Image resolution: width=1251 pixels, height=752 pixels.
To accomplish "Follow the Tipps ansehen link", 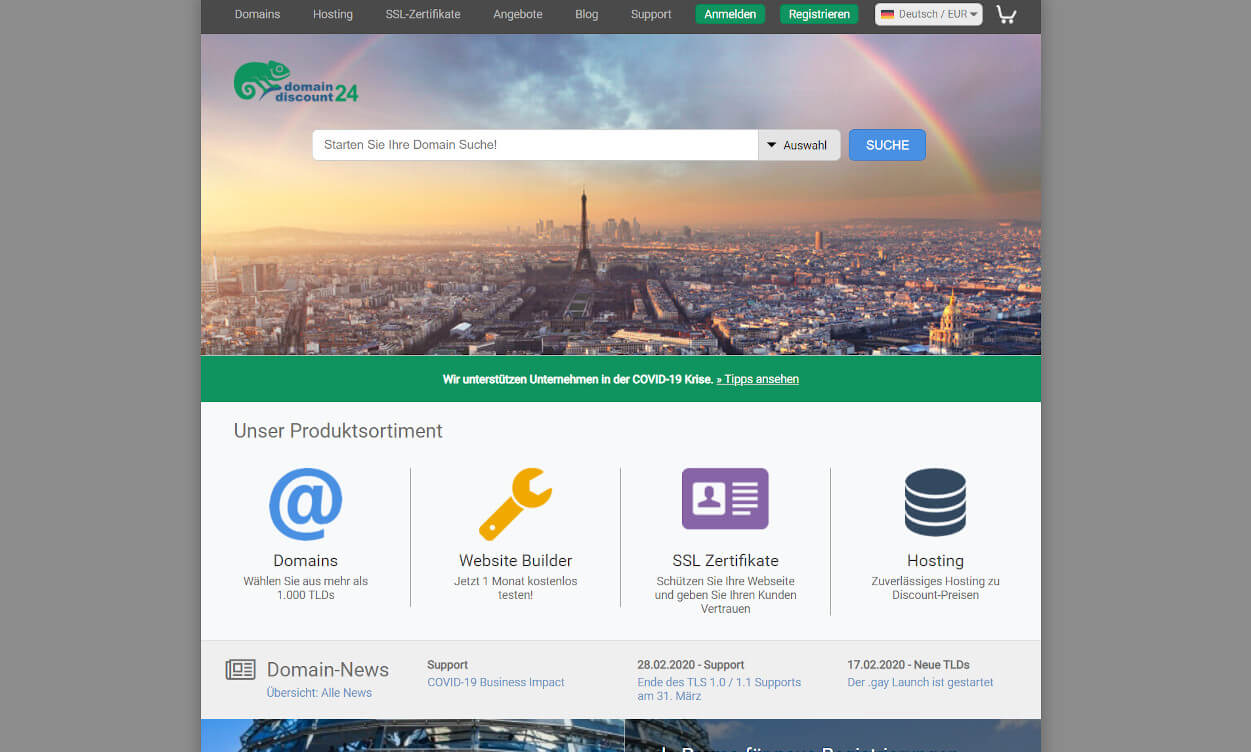I will [757, 379].
